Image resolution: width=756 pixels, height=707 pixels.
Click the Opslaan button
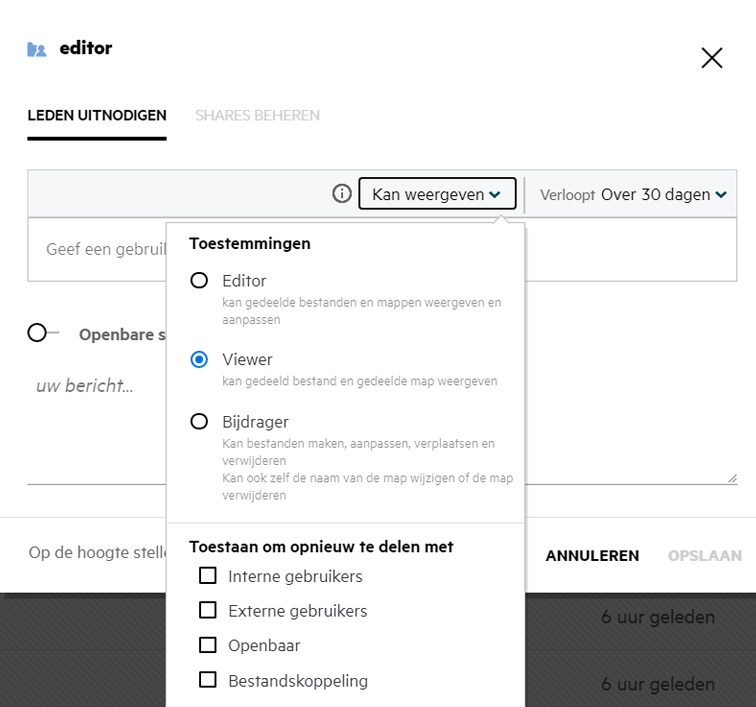(x=704, y=556)
